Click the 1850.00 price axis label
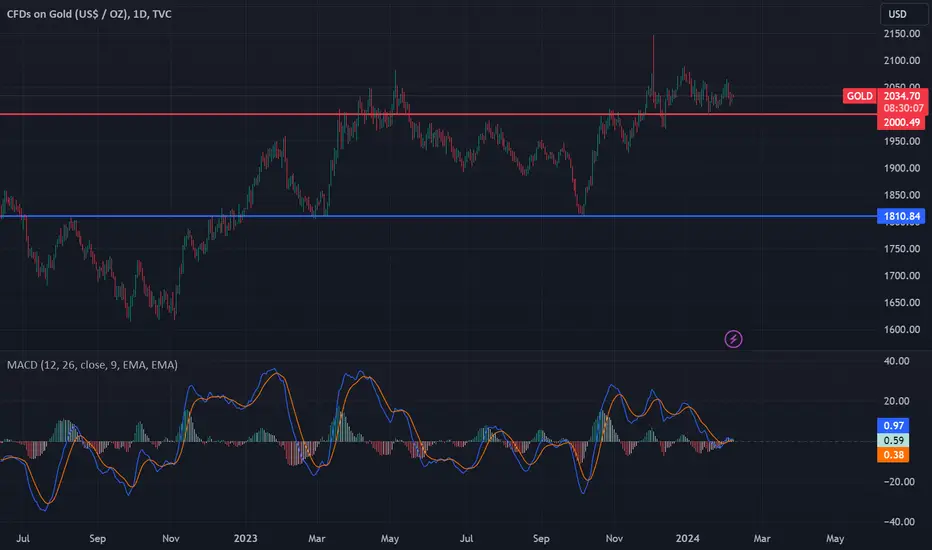The height and width of the screenshot is (550, 932). 902,195
